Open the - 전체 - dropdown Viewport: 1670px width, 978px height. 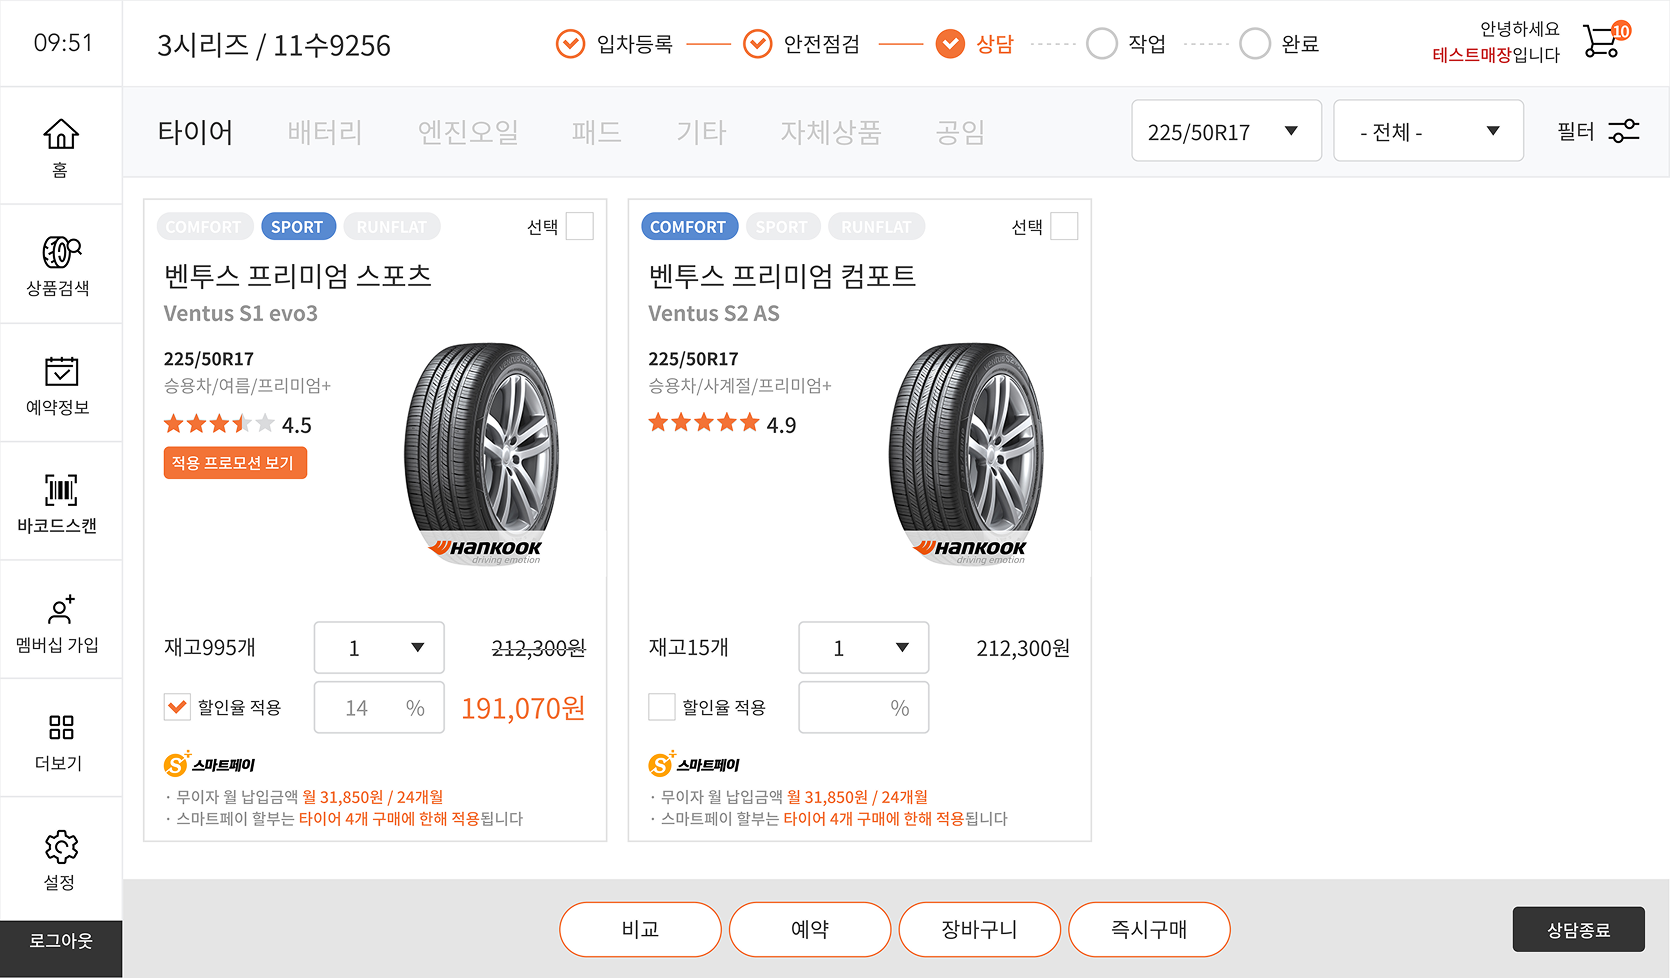pyautogui.click(x=1428, y=131)
